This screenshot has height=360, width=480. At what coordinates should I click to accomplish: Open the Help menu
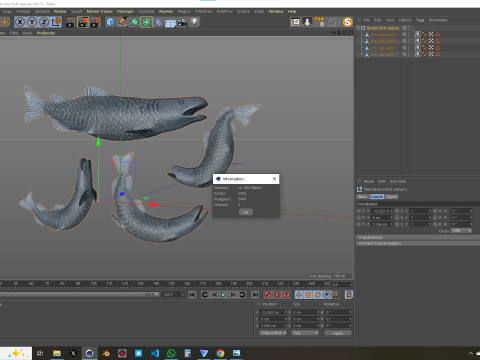click(x=292, y=11)
